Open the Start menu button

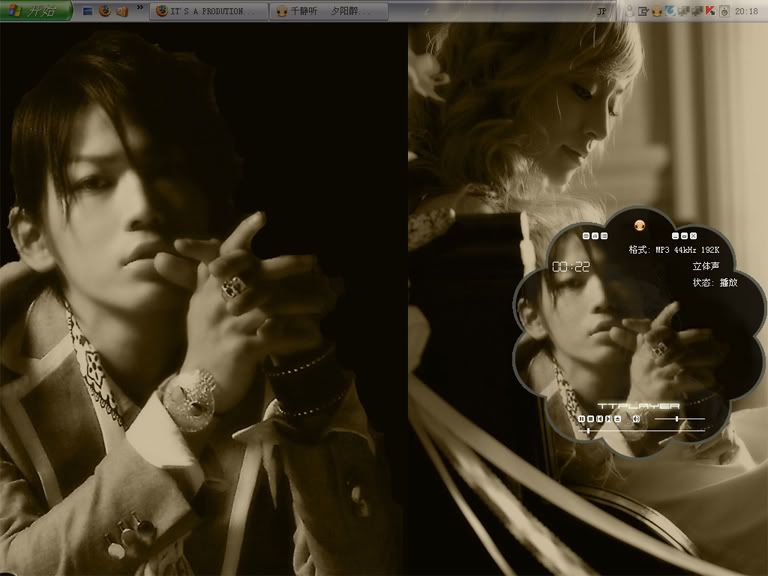[x=36, y=11]
